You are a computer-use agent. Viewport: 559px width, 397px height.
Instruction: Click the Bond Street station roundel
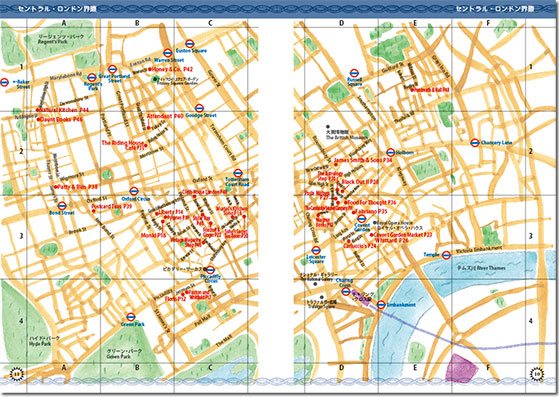pyautogui.click(x=62, y=206)
